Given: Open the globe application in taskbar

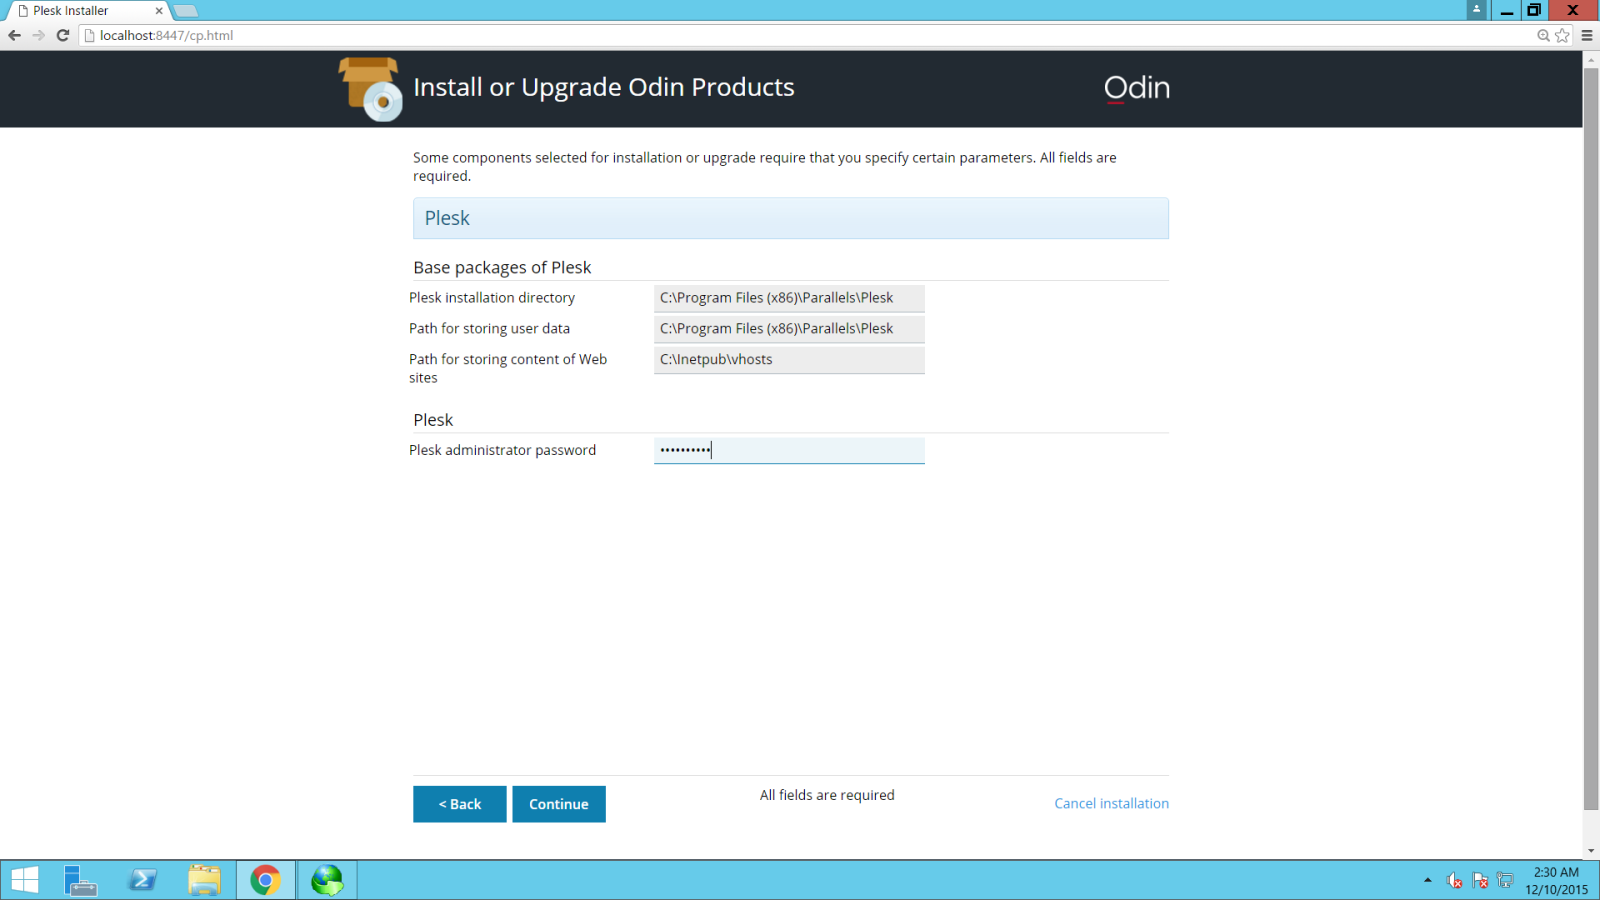Looking at the screenshot, I should pyautogui.click(x=327, y=880).
